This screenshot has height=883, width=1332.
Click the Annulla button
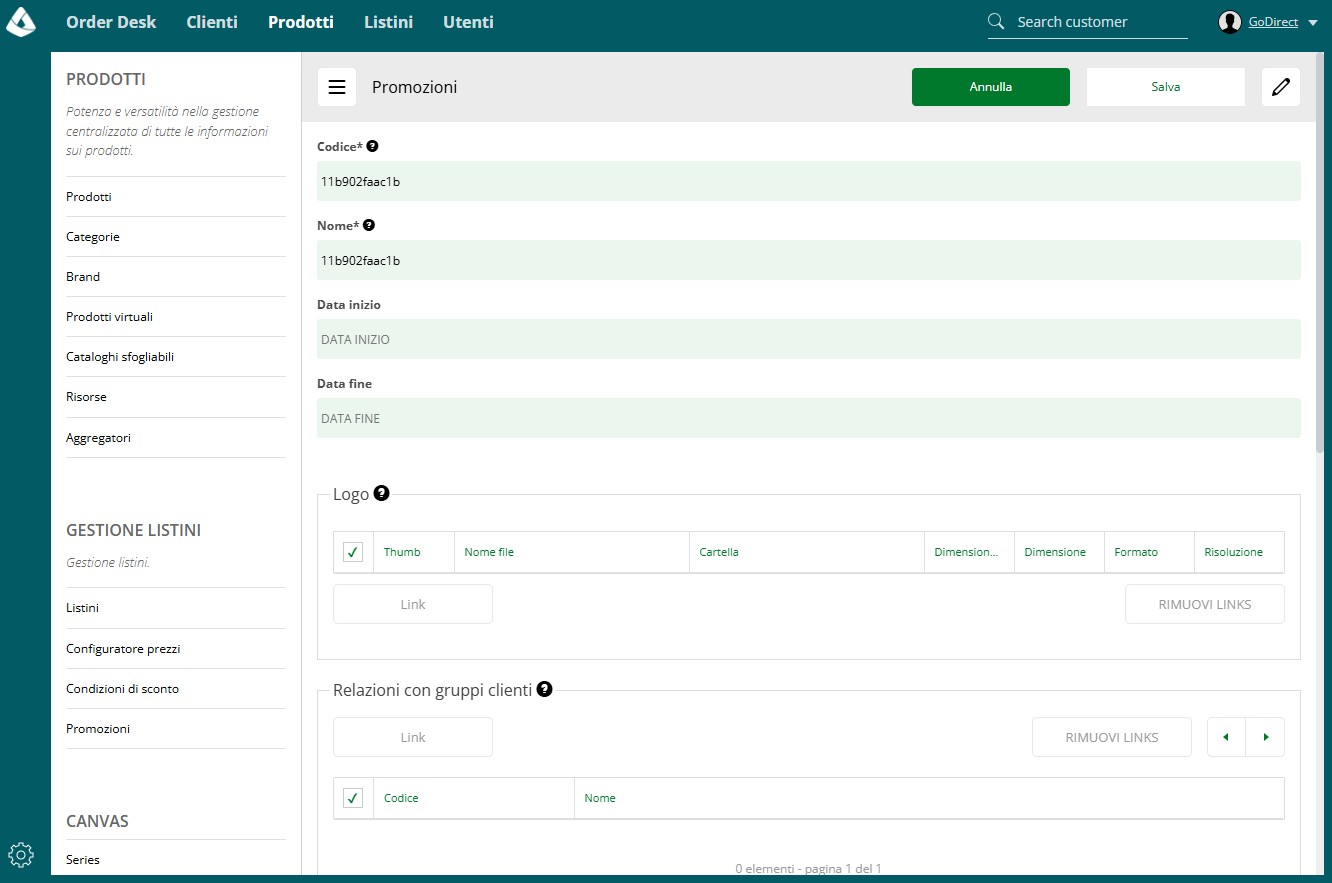click(x=991, y=87)
